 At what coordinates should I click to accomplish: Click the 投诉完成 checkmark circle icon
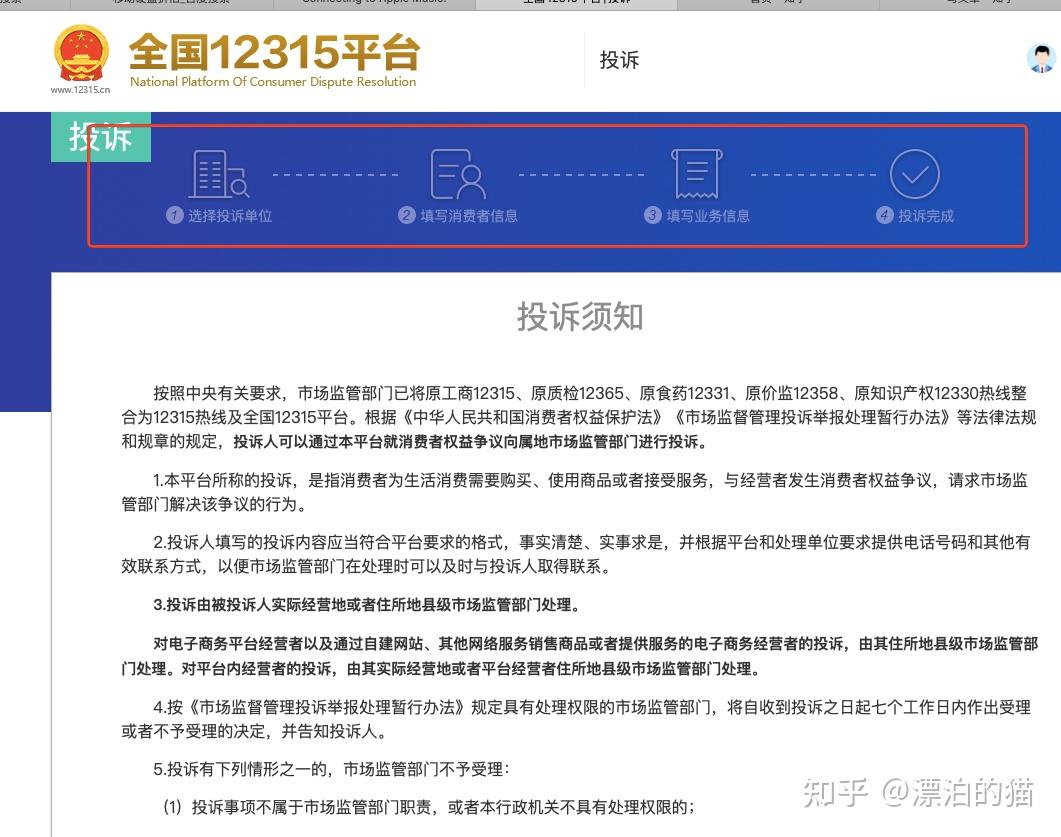[914, 174]
